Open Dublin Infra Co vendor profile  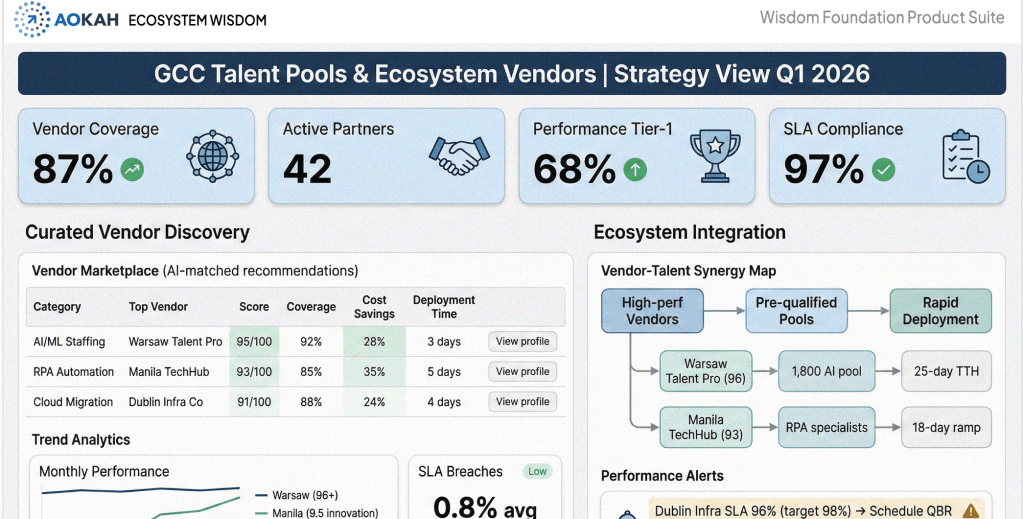pos(522,402)
